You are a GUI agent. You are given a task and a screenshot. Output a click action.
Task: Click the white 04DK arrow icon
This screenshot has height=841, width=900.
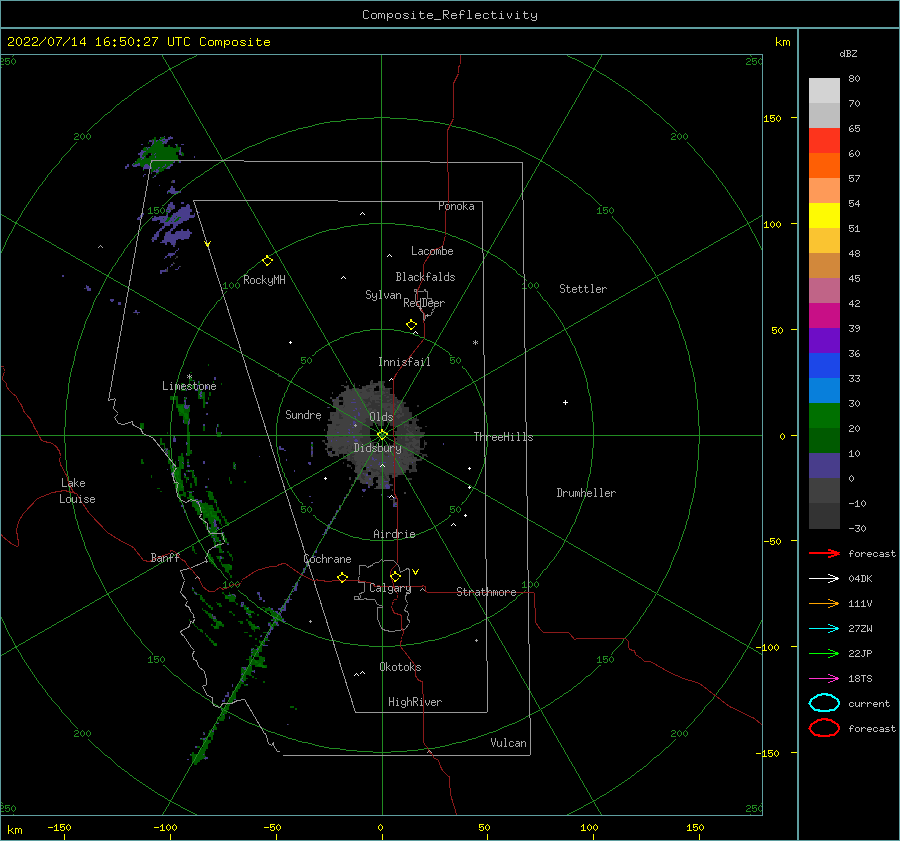click(x=824, y=579)
